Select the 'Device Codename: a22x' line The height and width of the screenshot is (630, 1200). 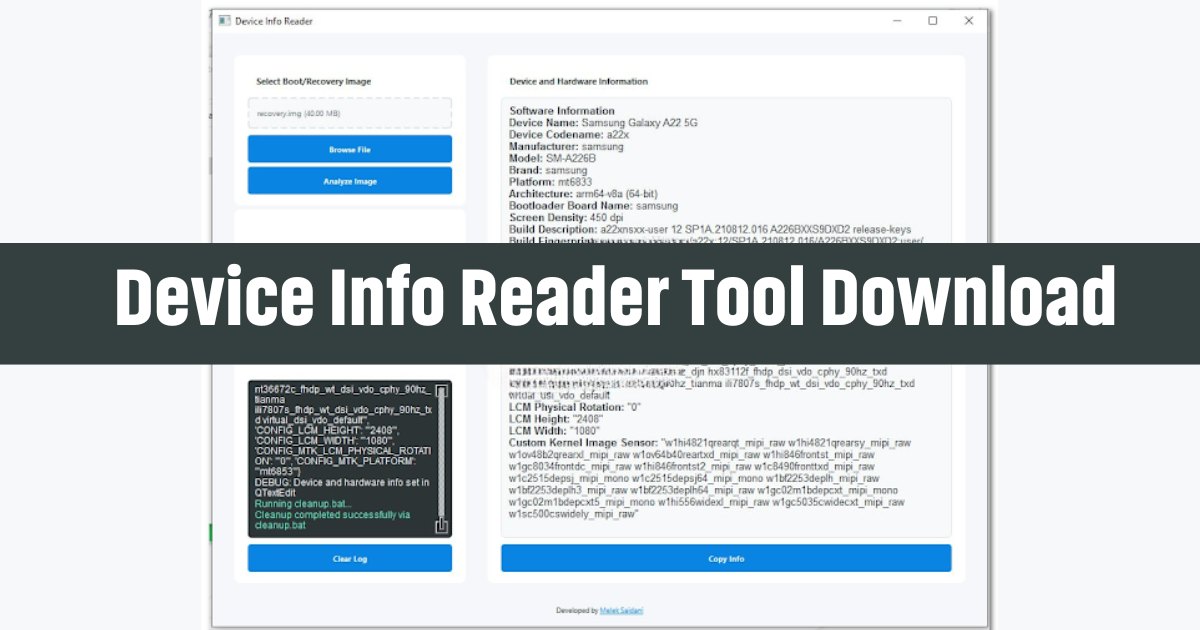(x=569, y=134)
